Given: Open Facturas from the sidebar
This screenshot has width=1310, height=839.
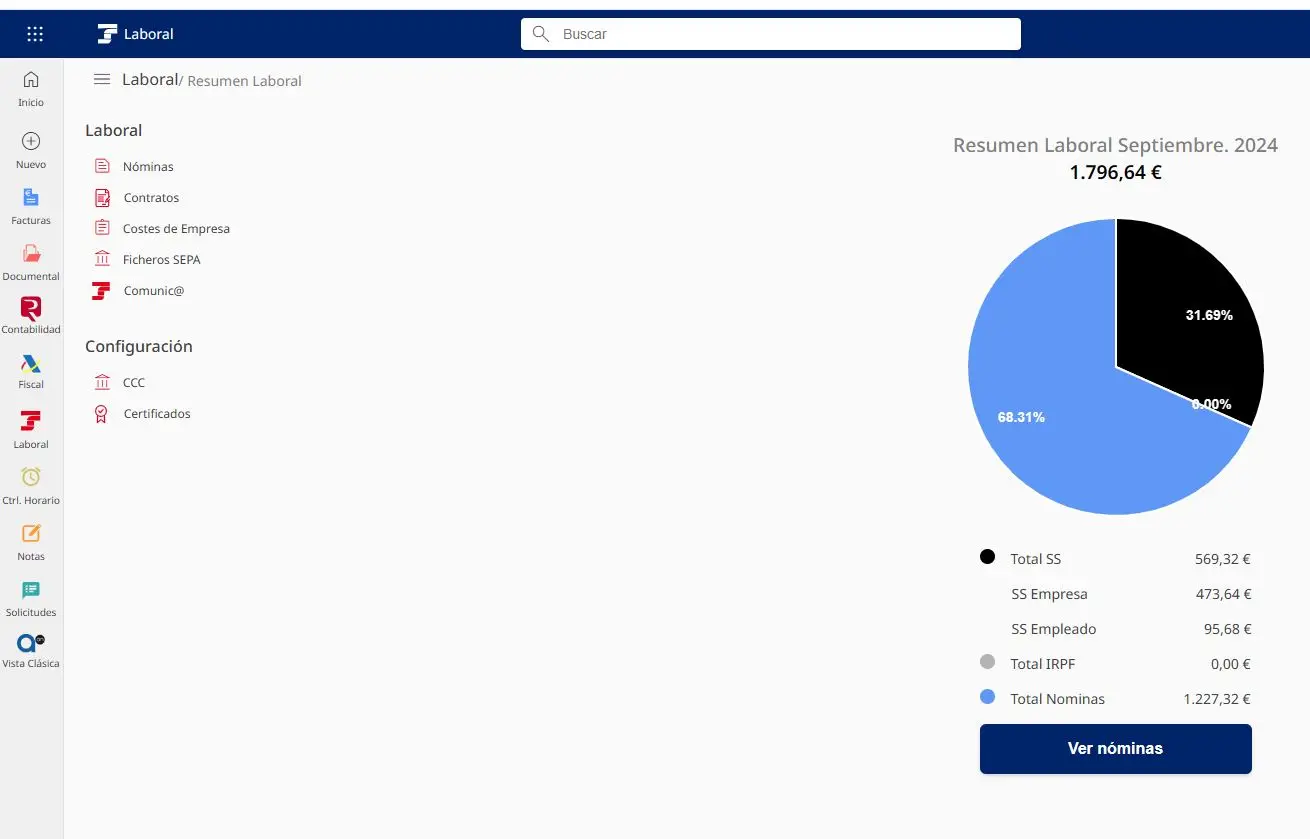Looking at the screenshot, I should [x=31, y=197].
